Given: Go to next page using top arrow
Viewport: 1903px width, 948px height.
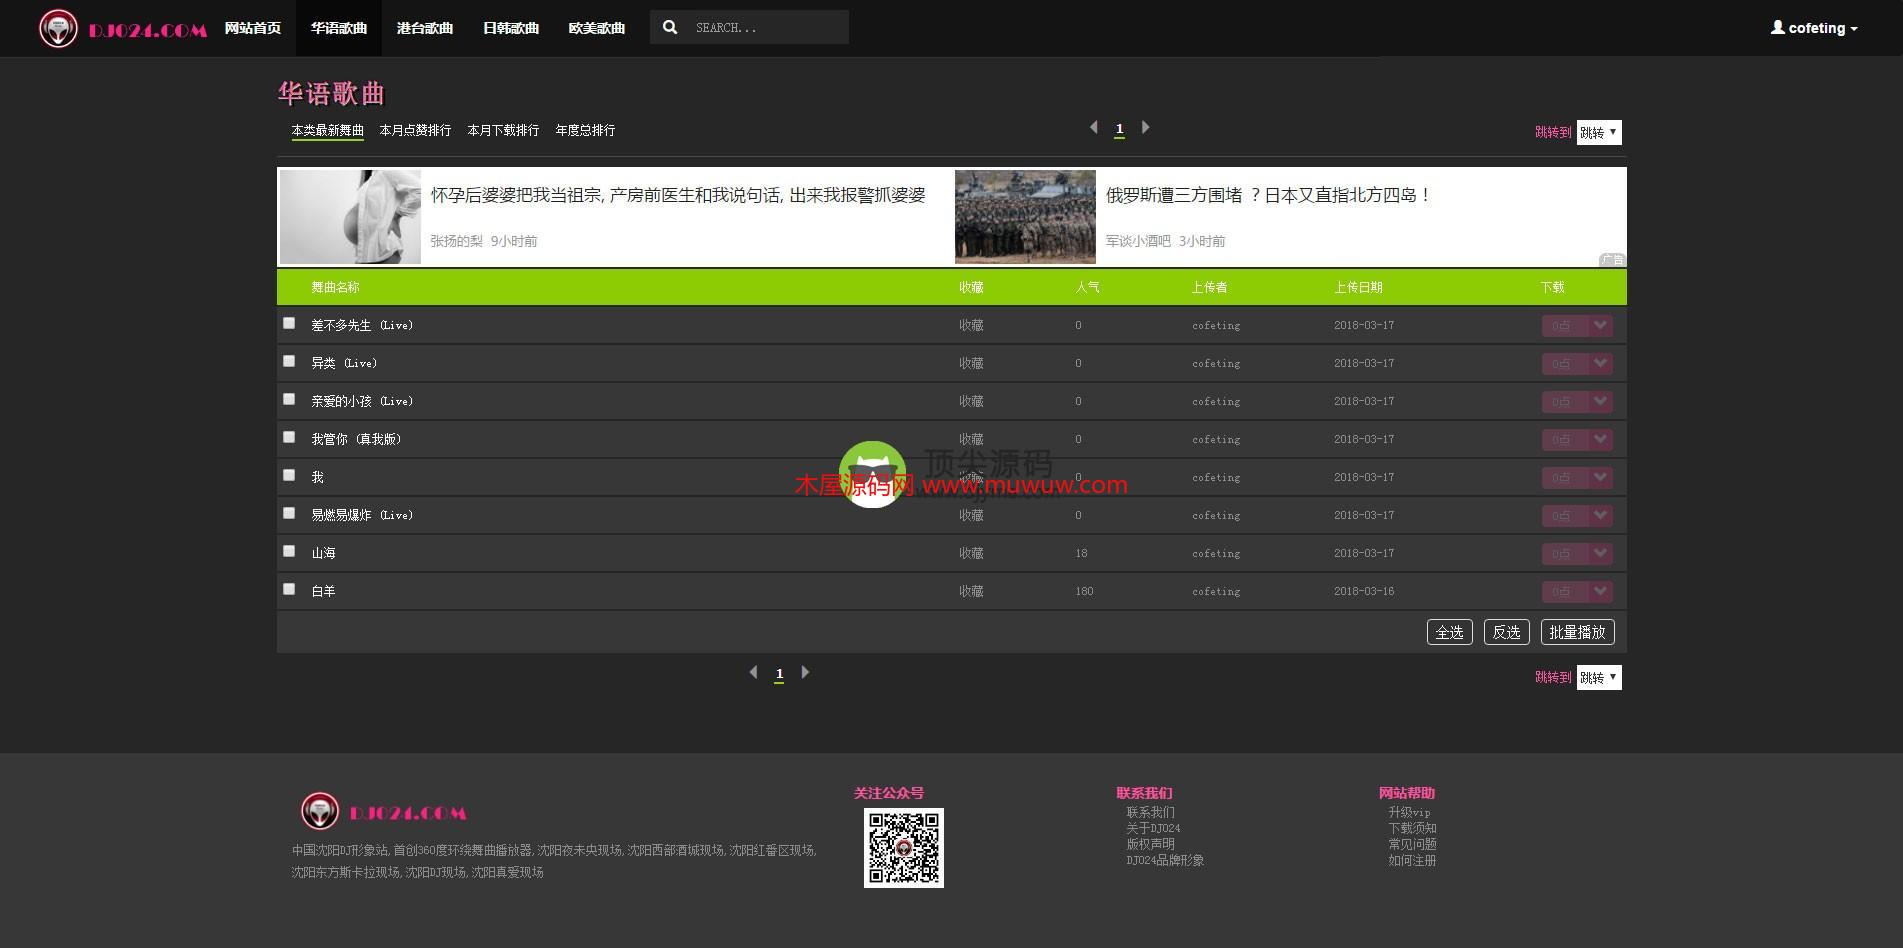Looking at the screenshot, I should [1146, 128].
